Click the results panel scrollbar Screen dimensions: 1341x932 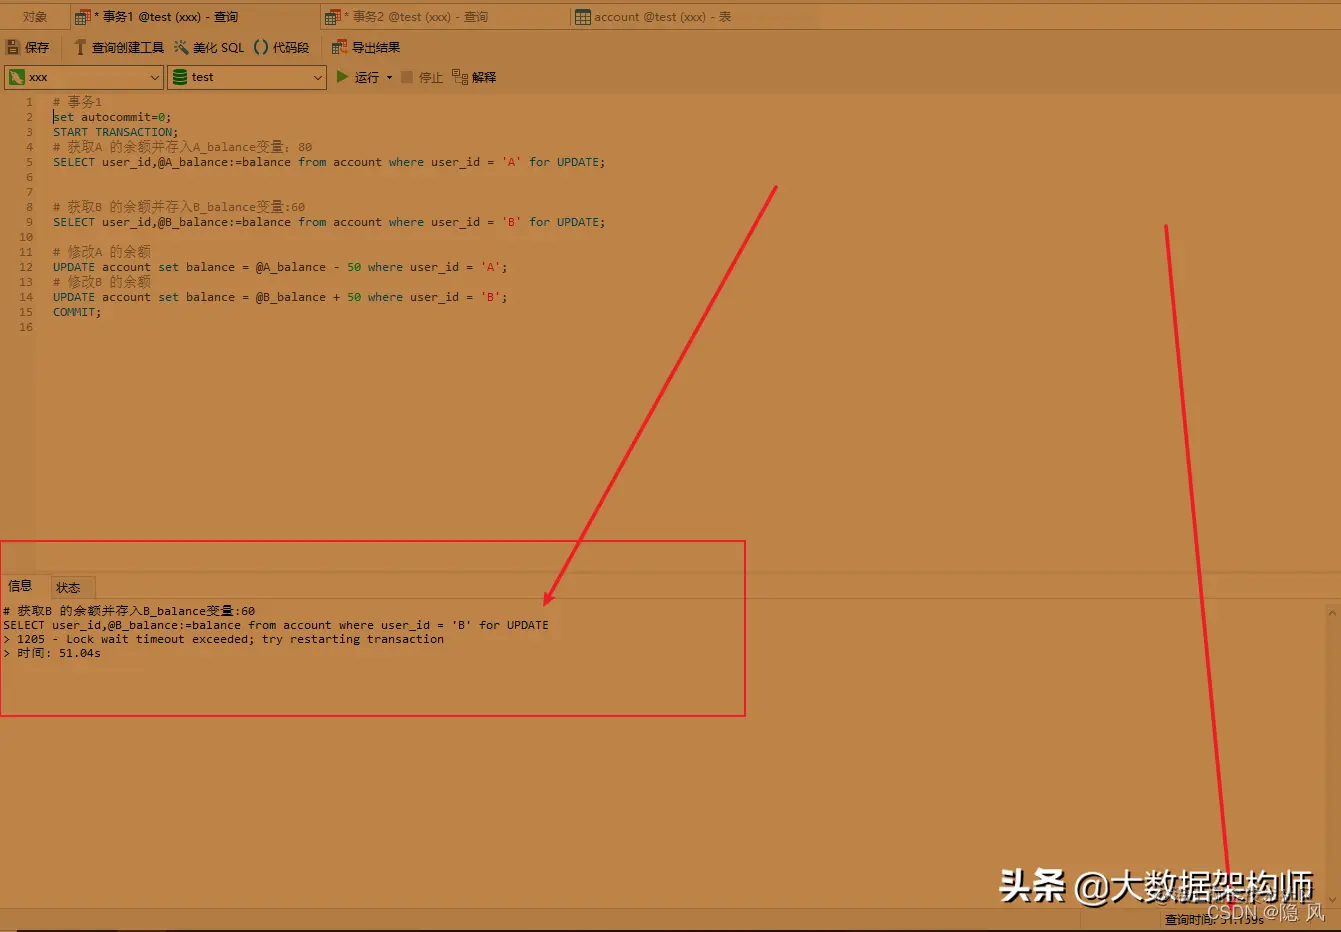pos(1331,750)
